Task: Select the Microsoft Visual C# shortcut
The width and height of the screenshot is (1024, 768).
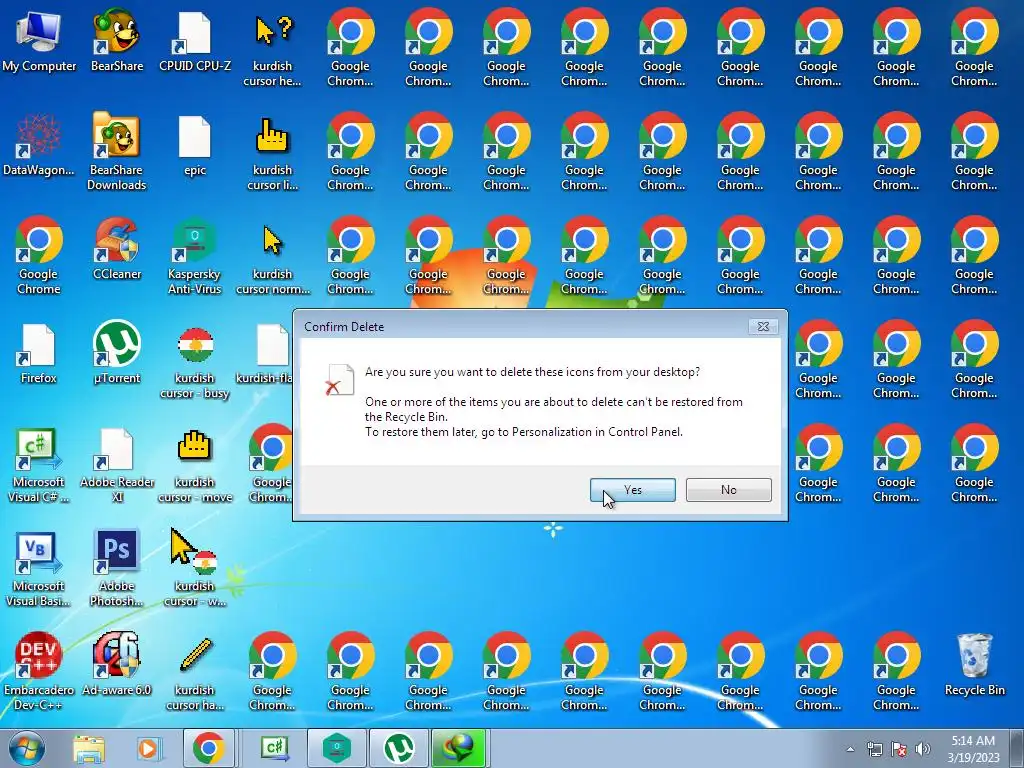Action: coord(39,466)
